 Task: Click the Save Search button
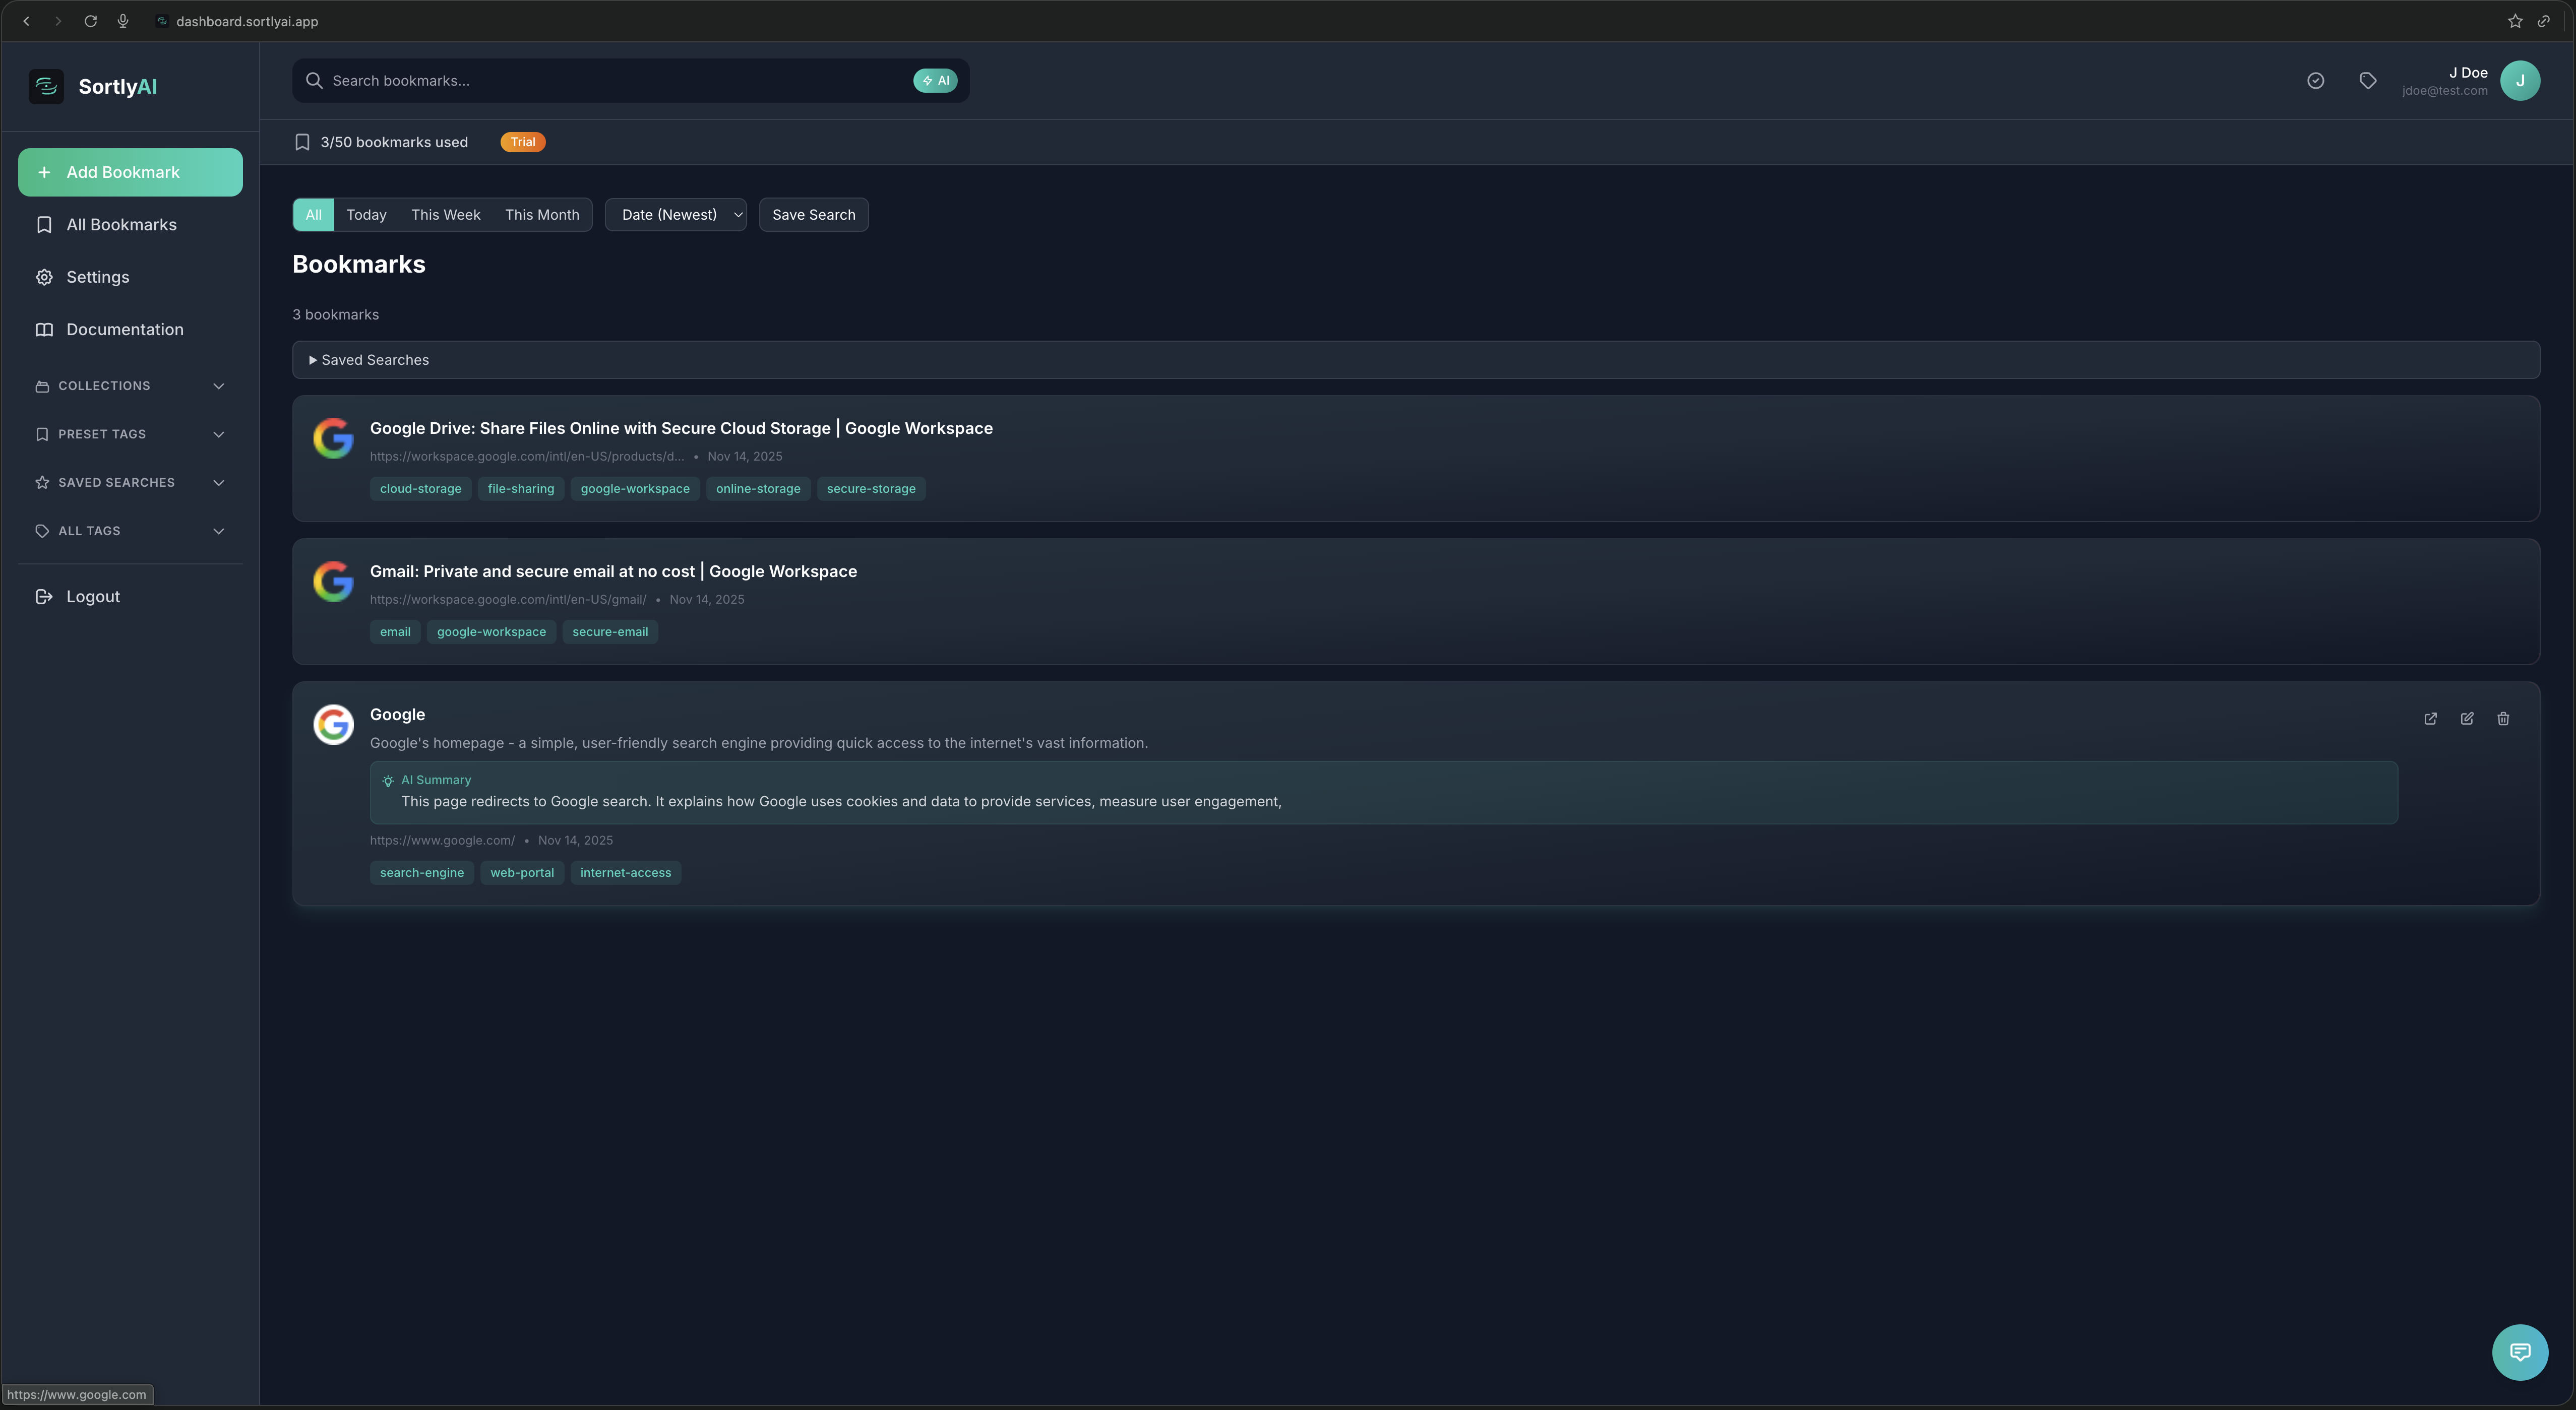(x=813, y=214)
